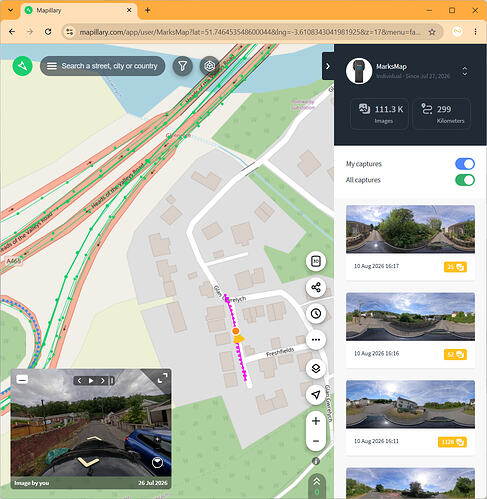The width and height of the screenshot is (487, 499).
Task: Click the green Mapillary logo button
Action: [x=23, y=66]
